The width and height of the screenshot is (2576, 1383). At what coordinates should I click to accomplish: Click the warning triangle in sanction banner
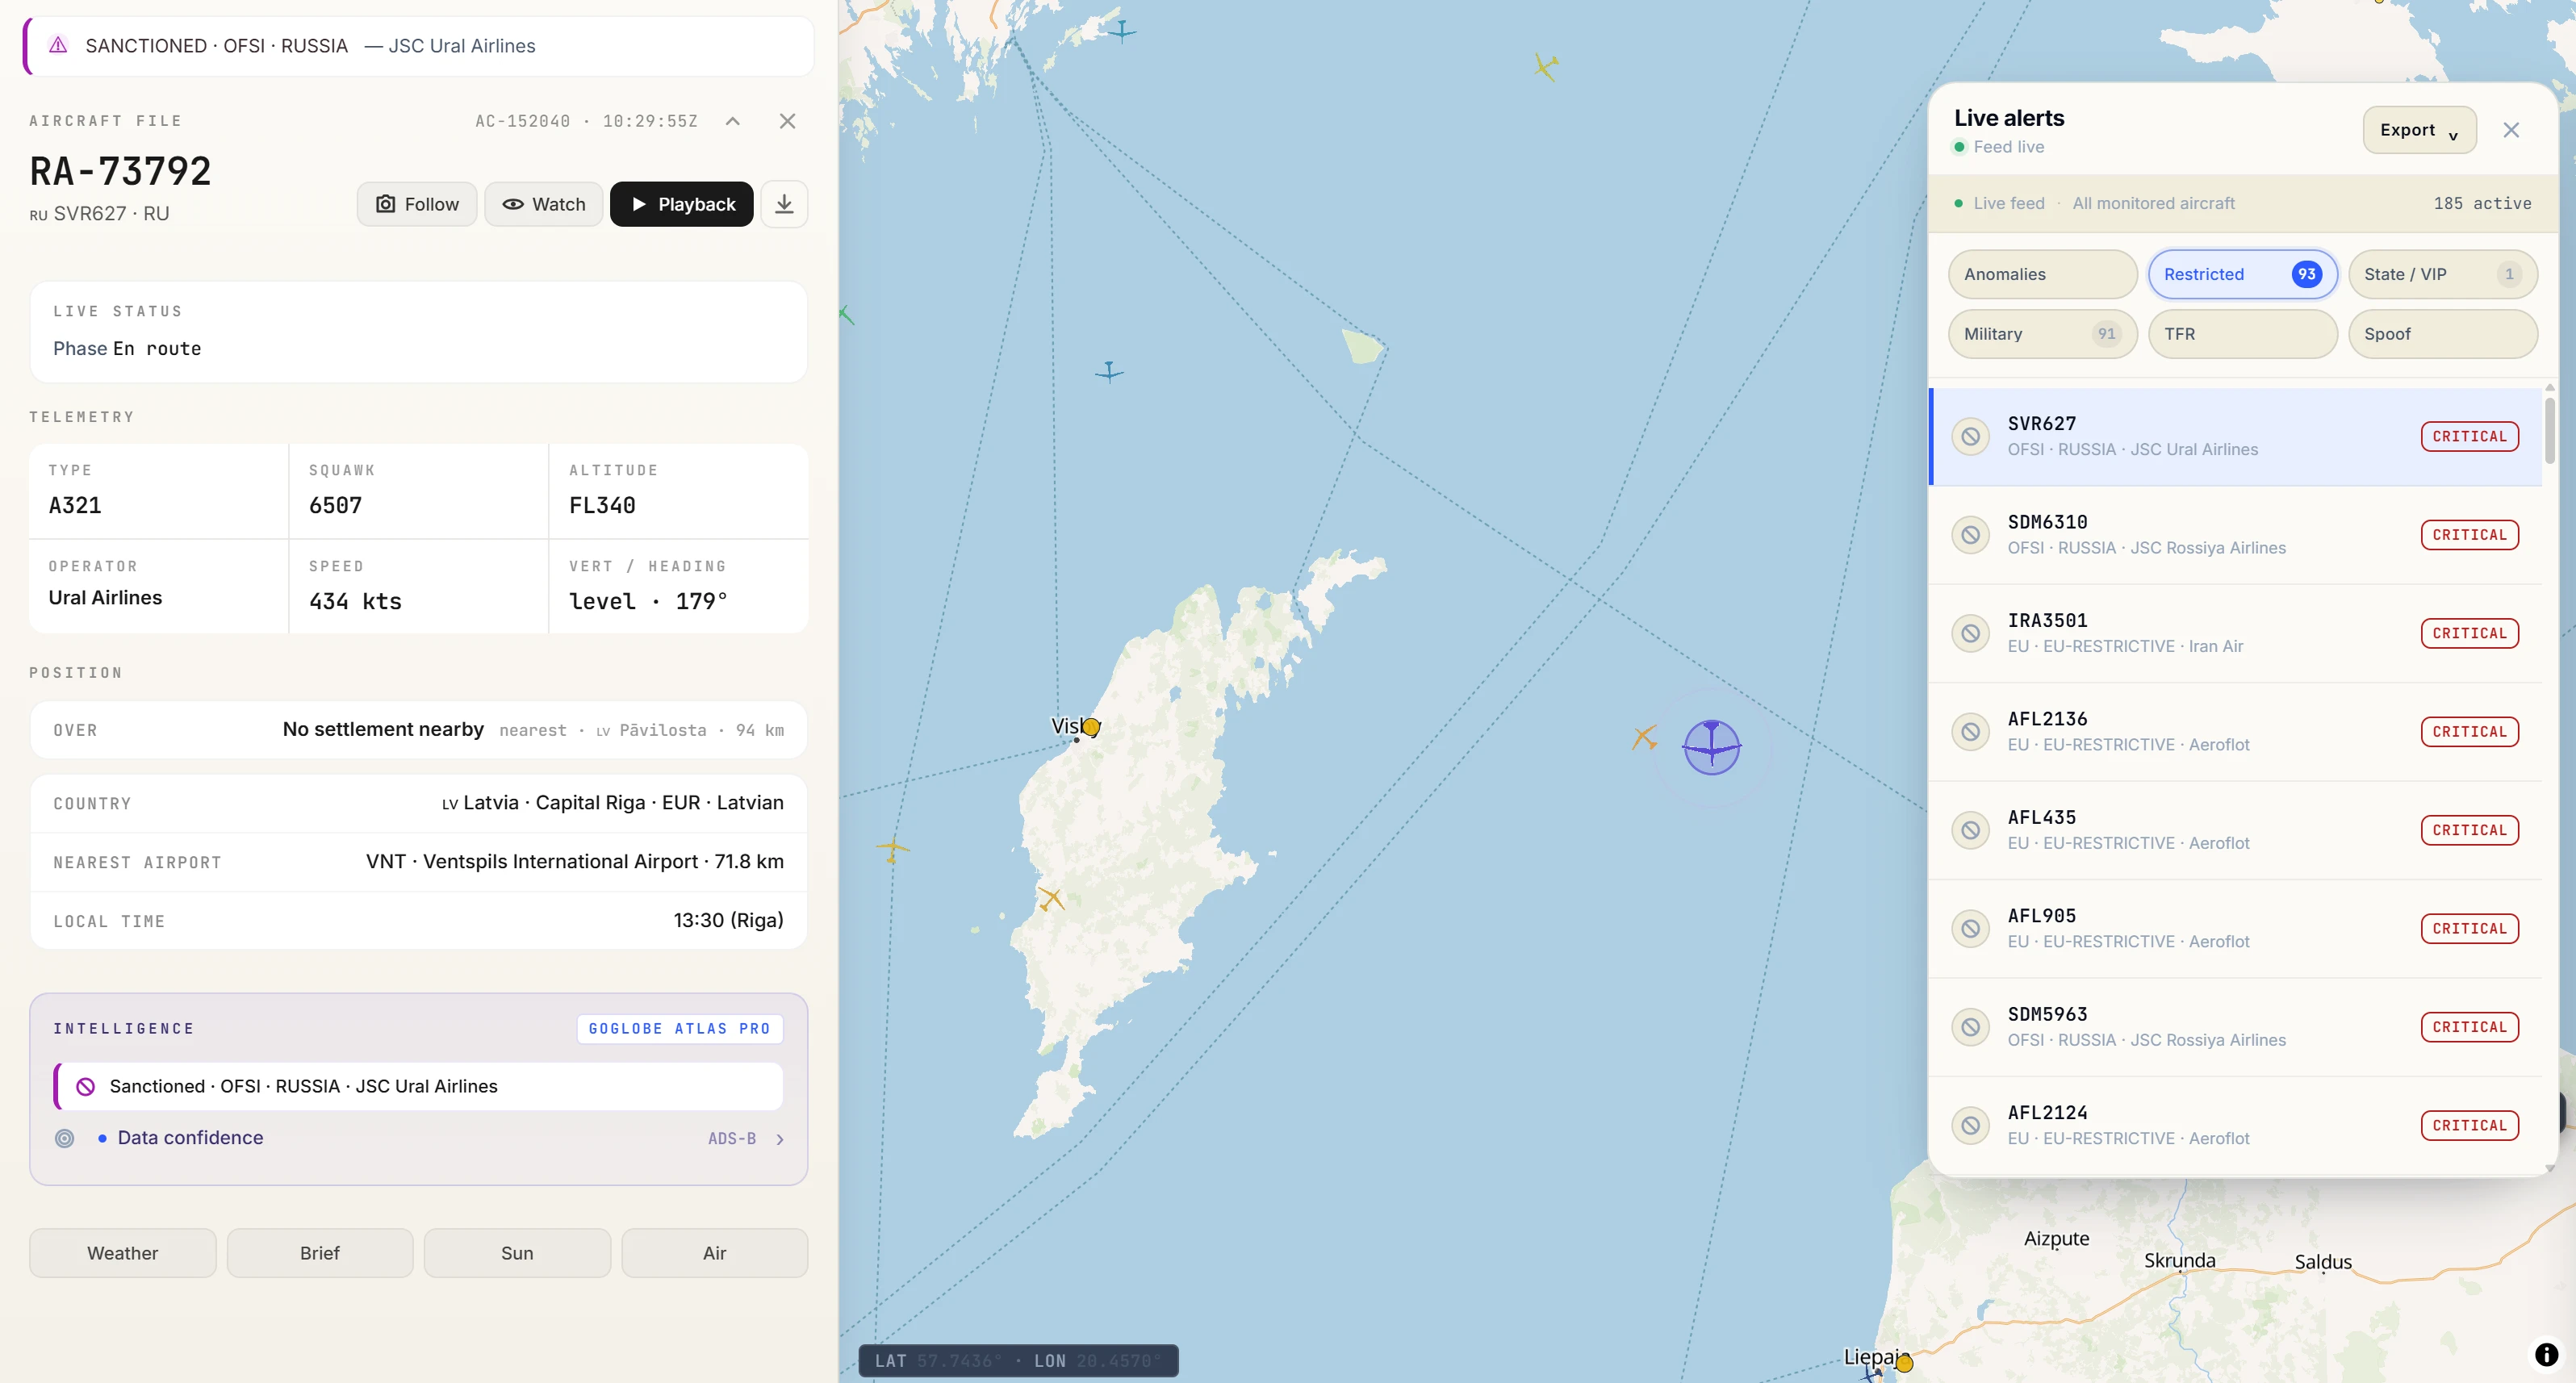pyautogui.click(x=58, y=45)
